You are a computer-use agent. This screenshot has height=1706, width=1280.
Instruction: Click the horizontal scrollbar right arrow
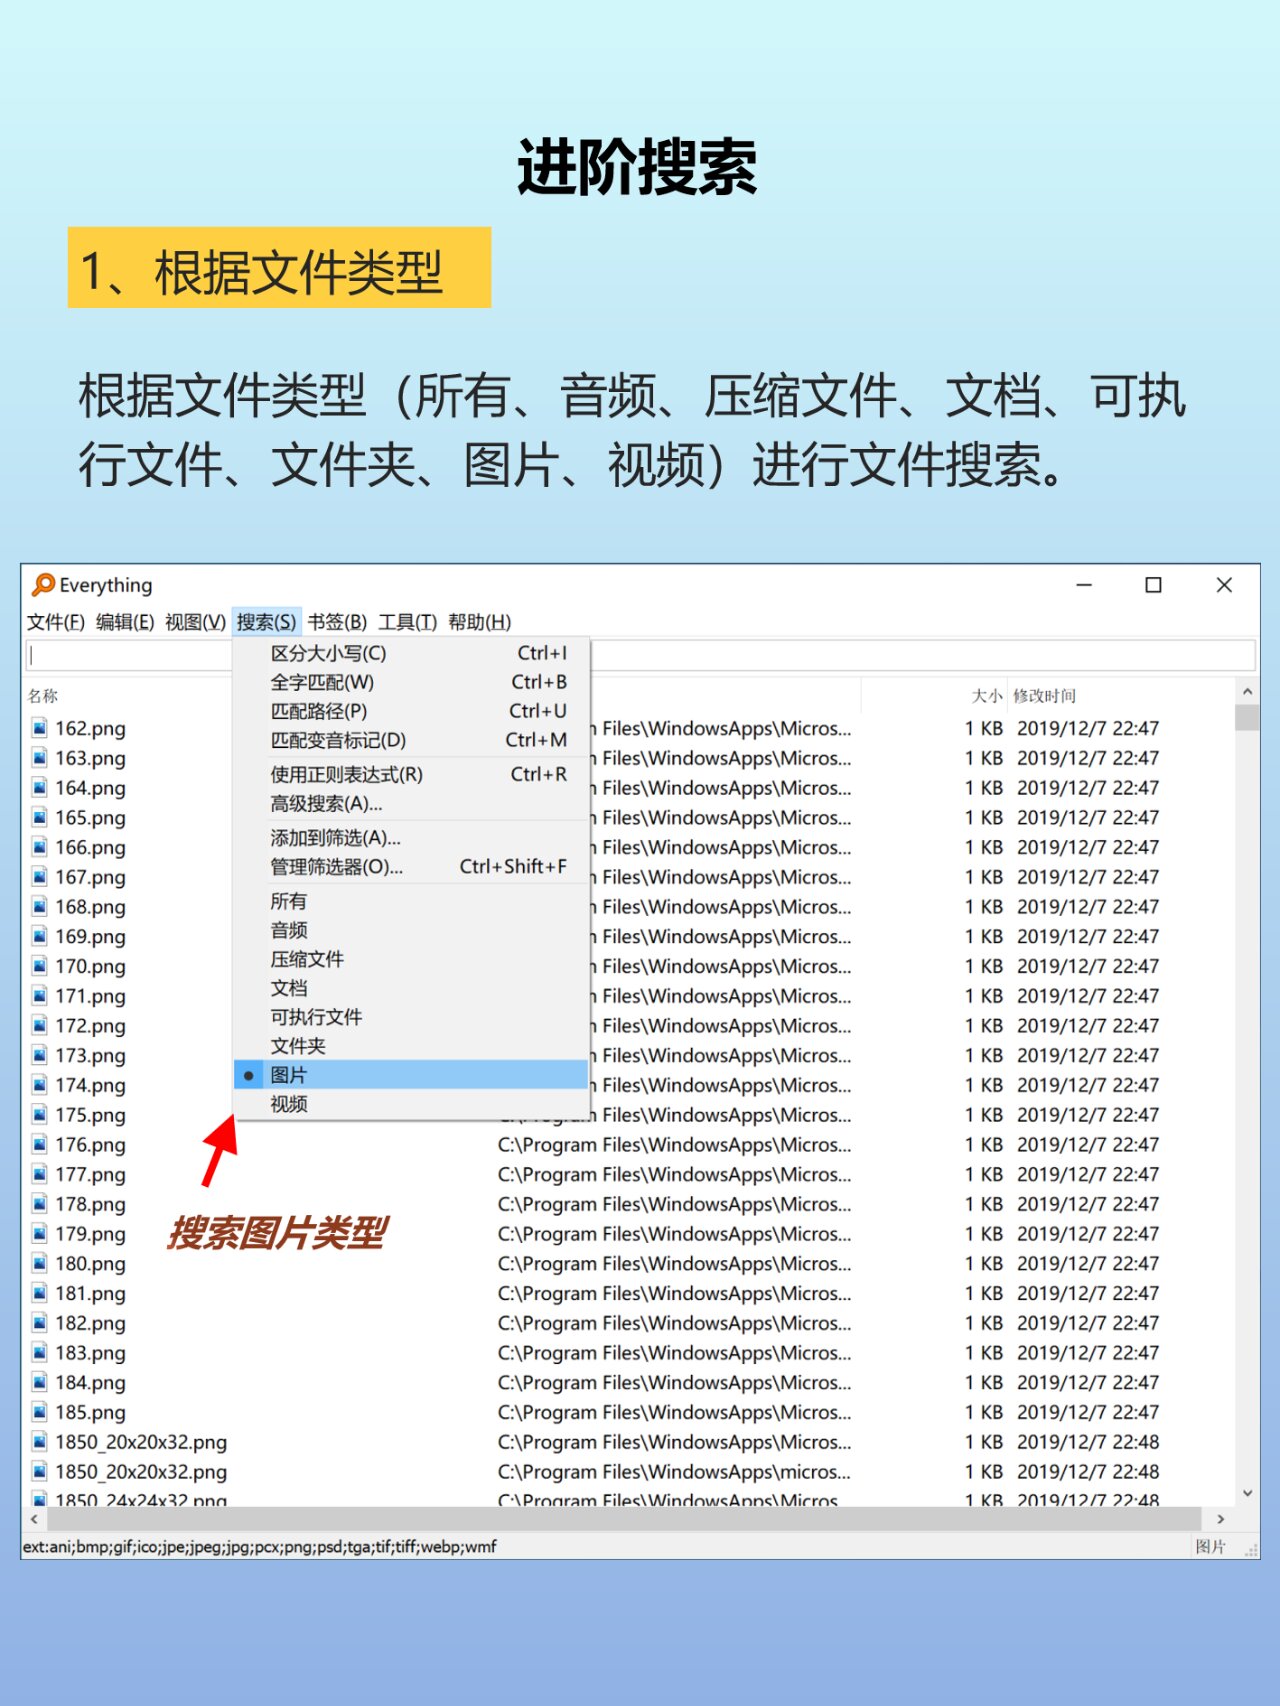pos(1220,1519)
